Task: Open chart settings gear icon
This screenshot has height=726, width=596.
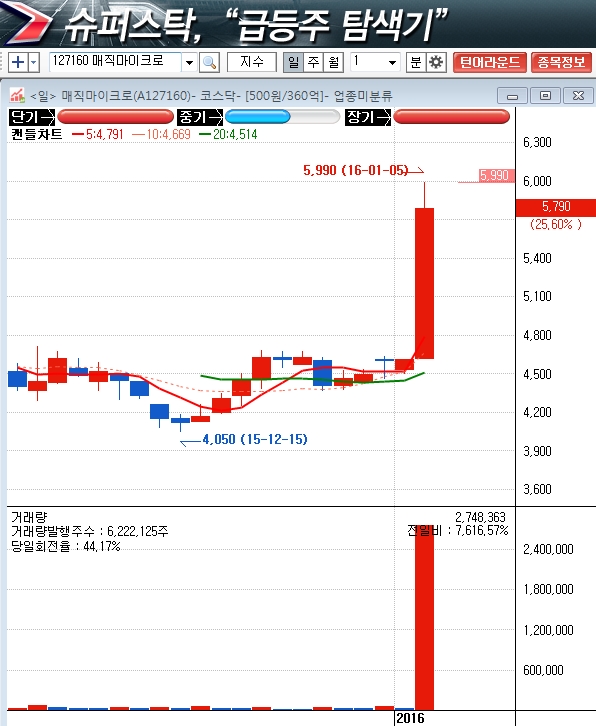Action: pyautogui.click(x=436, y=62)
